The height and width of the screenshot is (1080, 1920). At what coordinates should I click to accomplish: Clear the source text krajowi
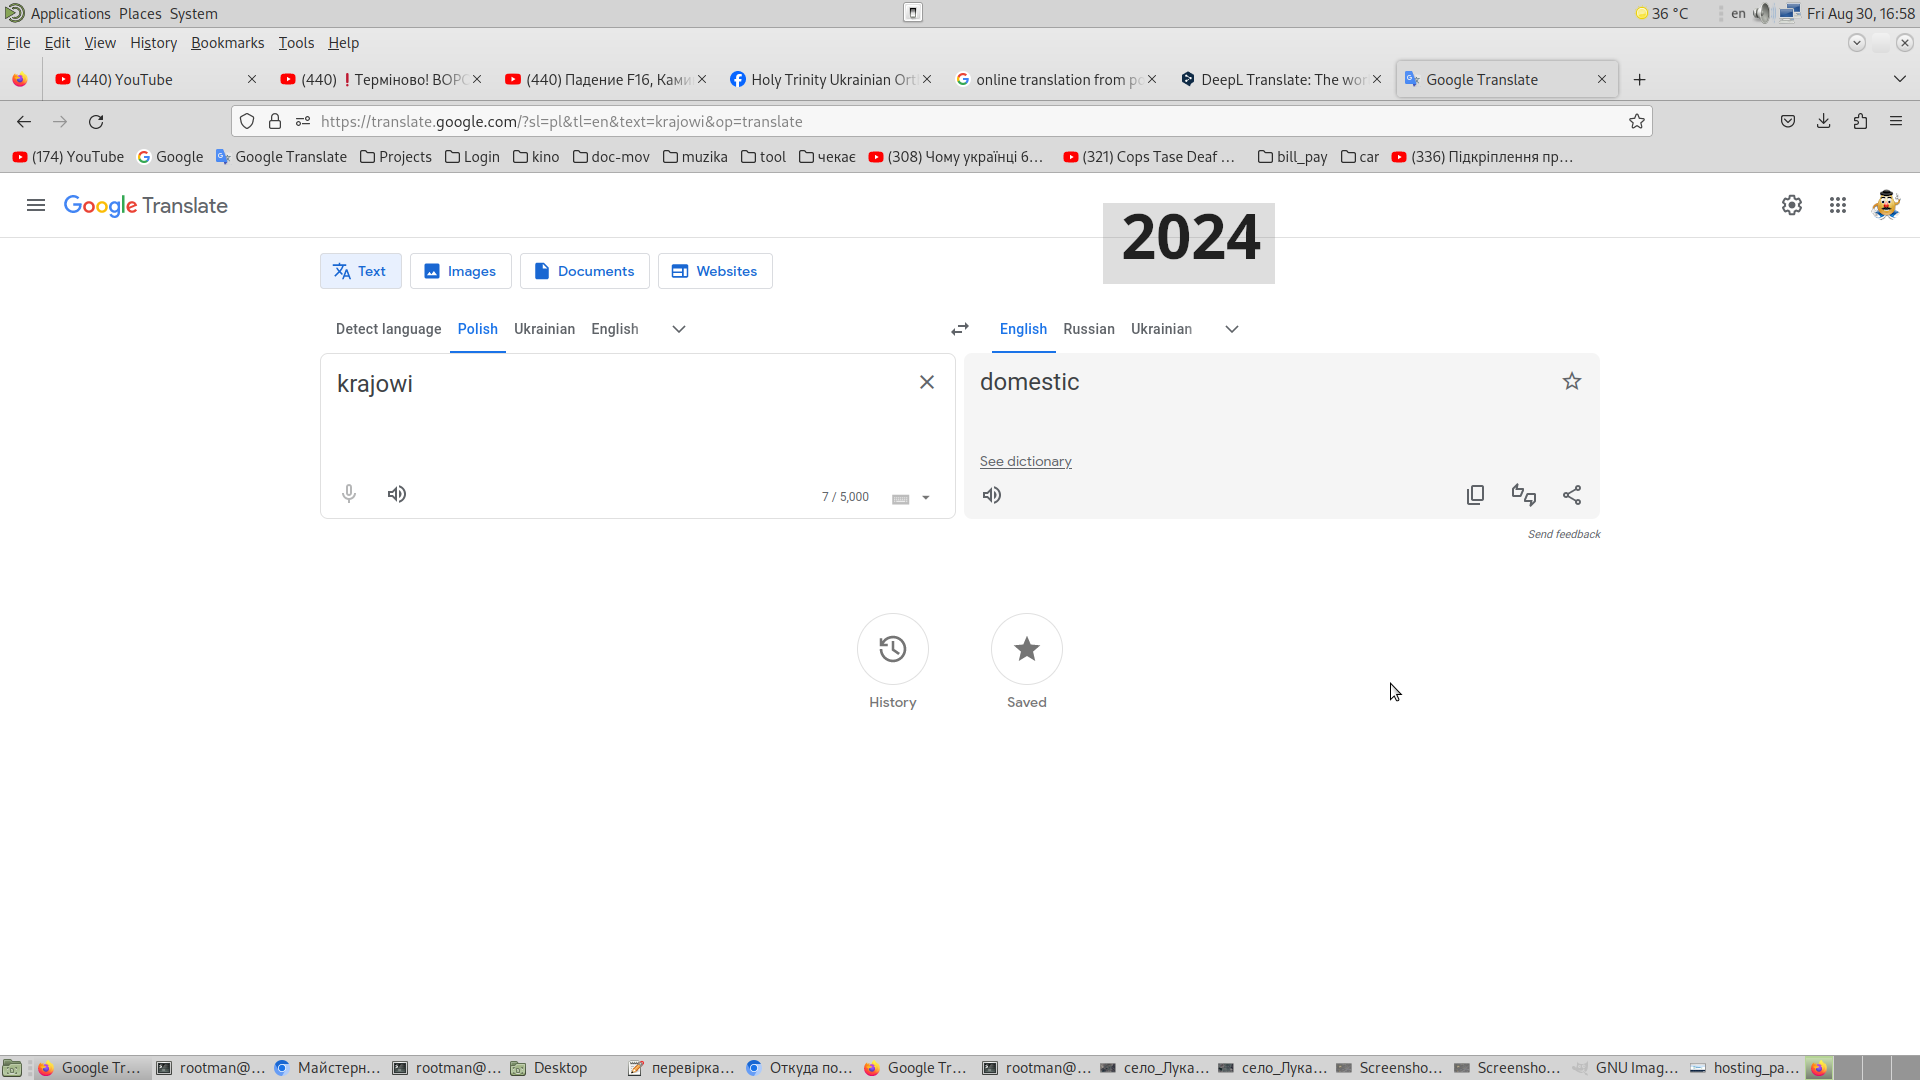coord(927,382)
